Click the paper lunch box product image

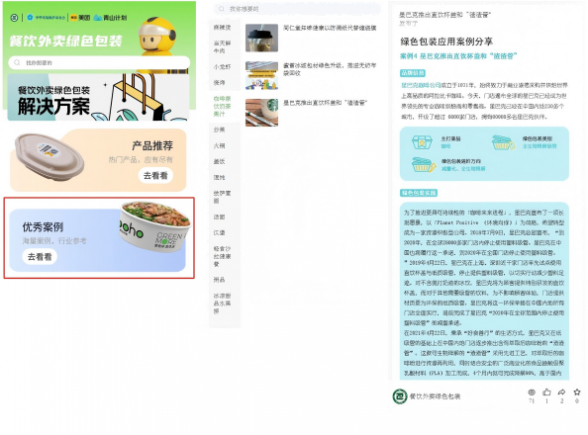click(49, 157)
